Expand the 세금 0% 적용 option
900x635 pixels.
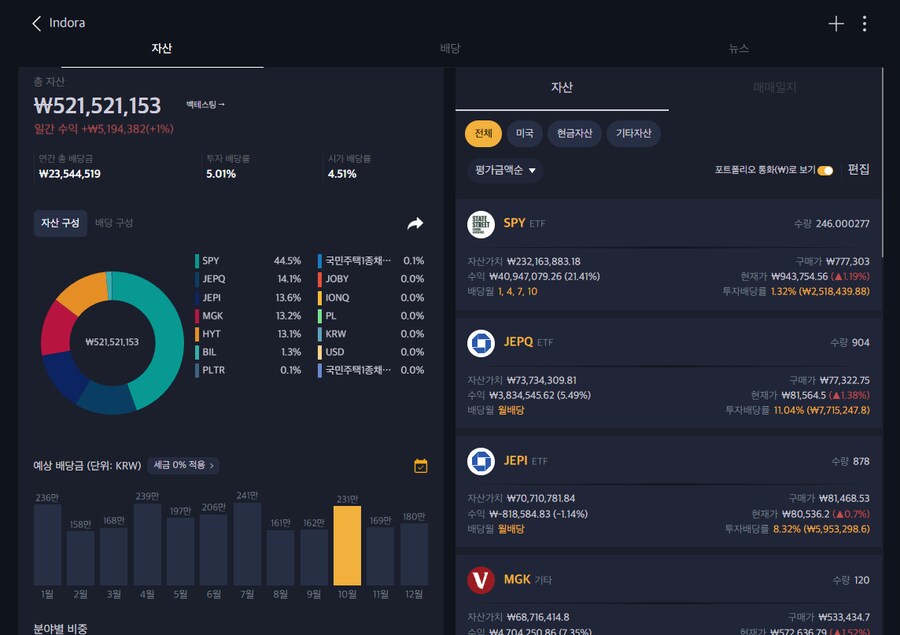[x=183, y=465]
